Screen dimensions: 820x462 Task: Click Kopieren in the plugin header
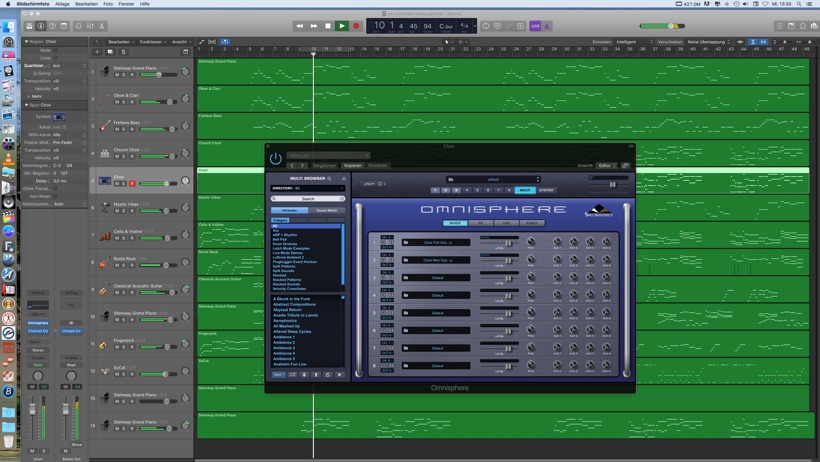[x=353, y=165]
